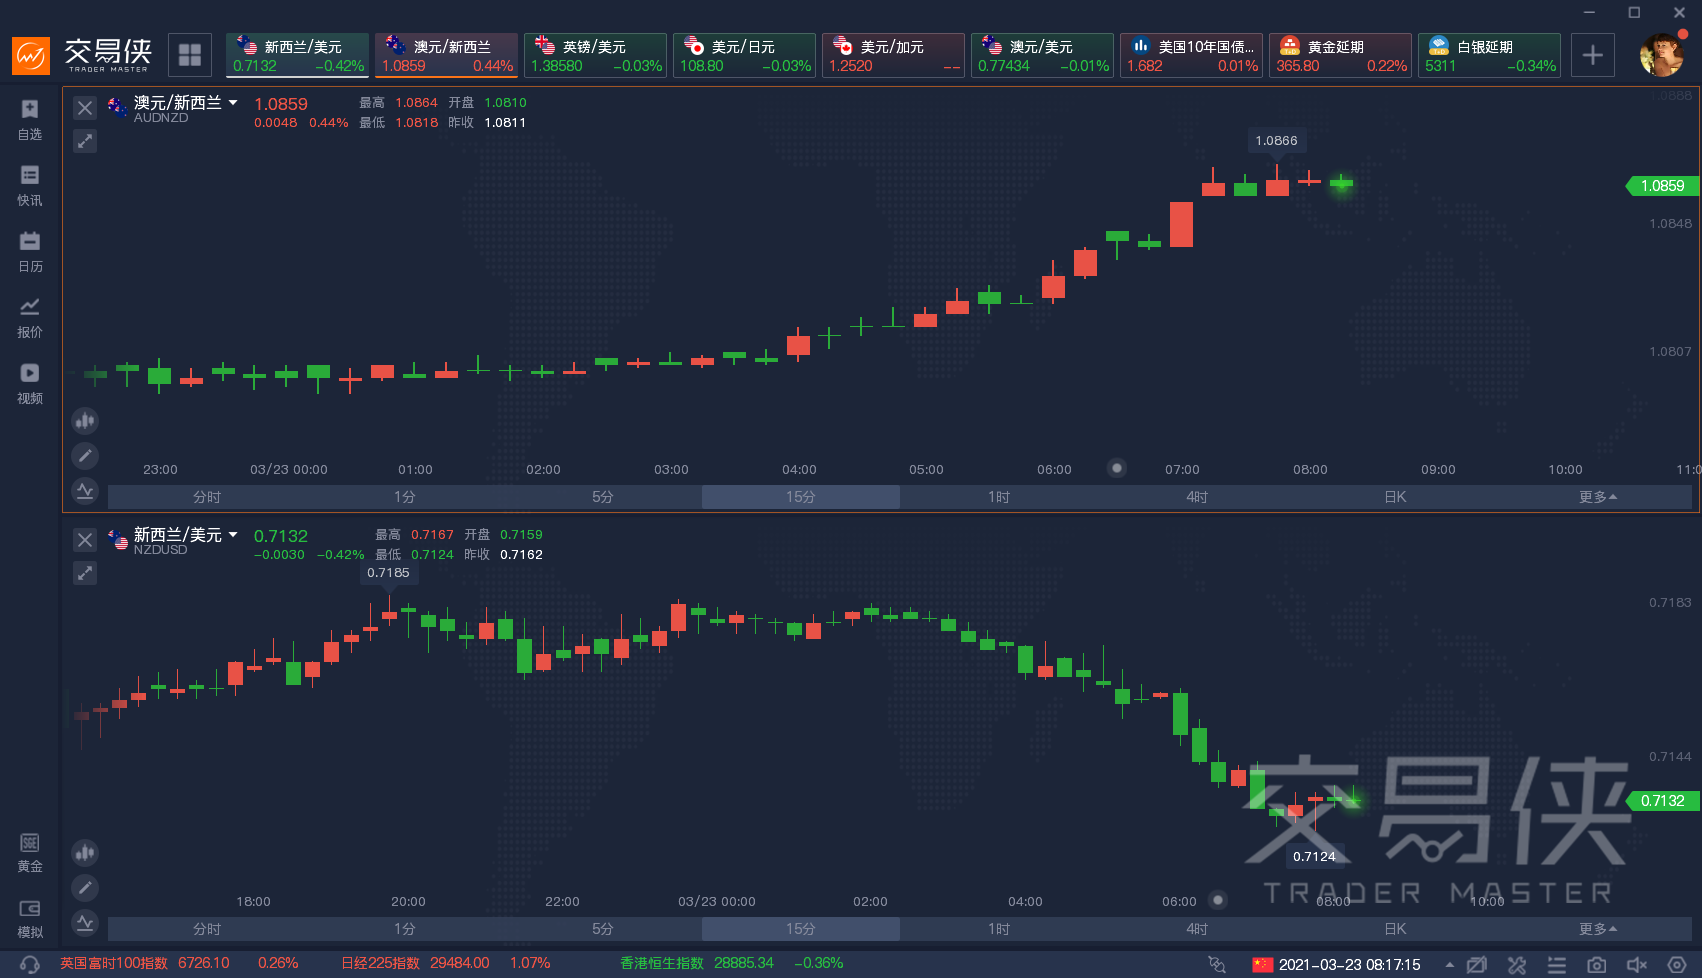Click the time axis marker on AUDNZD chart
The width and height of the screenshot is (1702, 978).
point(1117,468)
